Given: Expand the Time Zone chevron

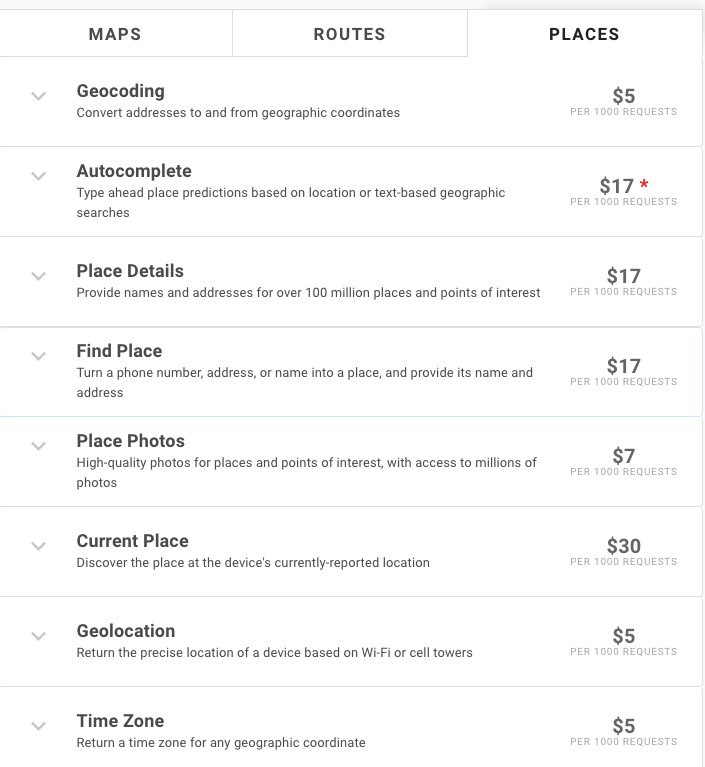Looking at the screenshot, I should 39,726.
